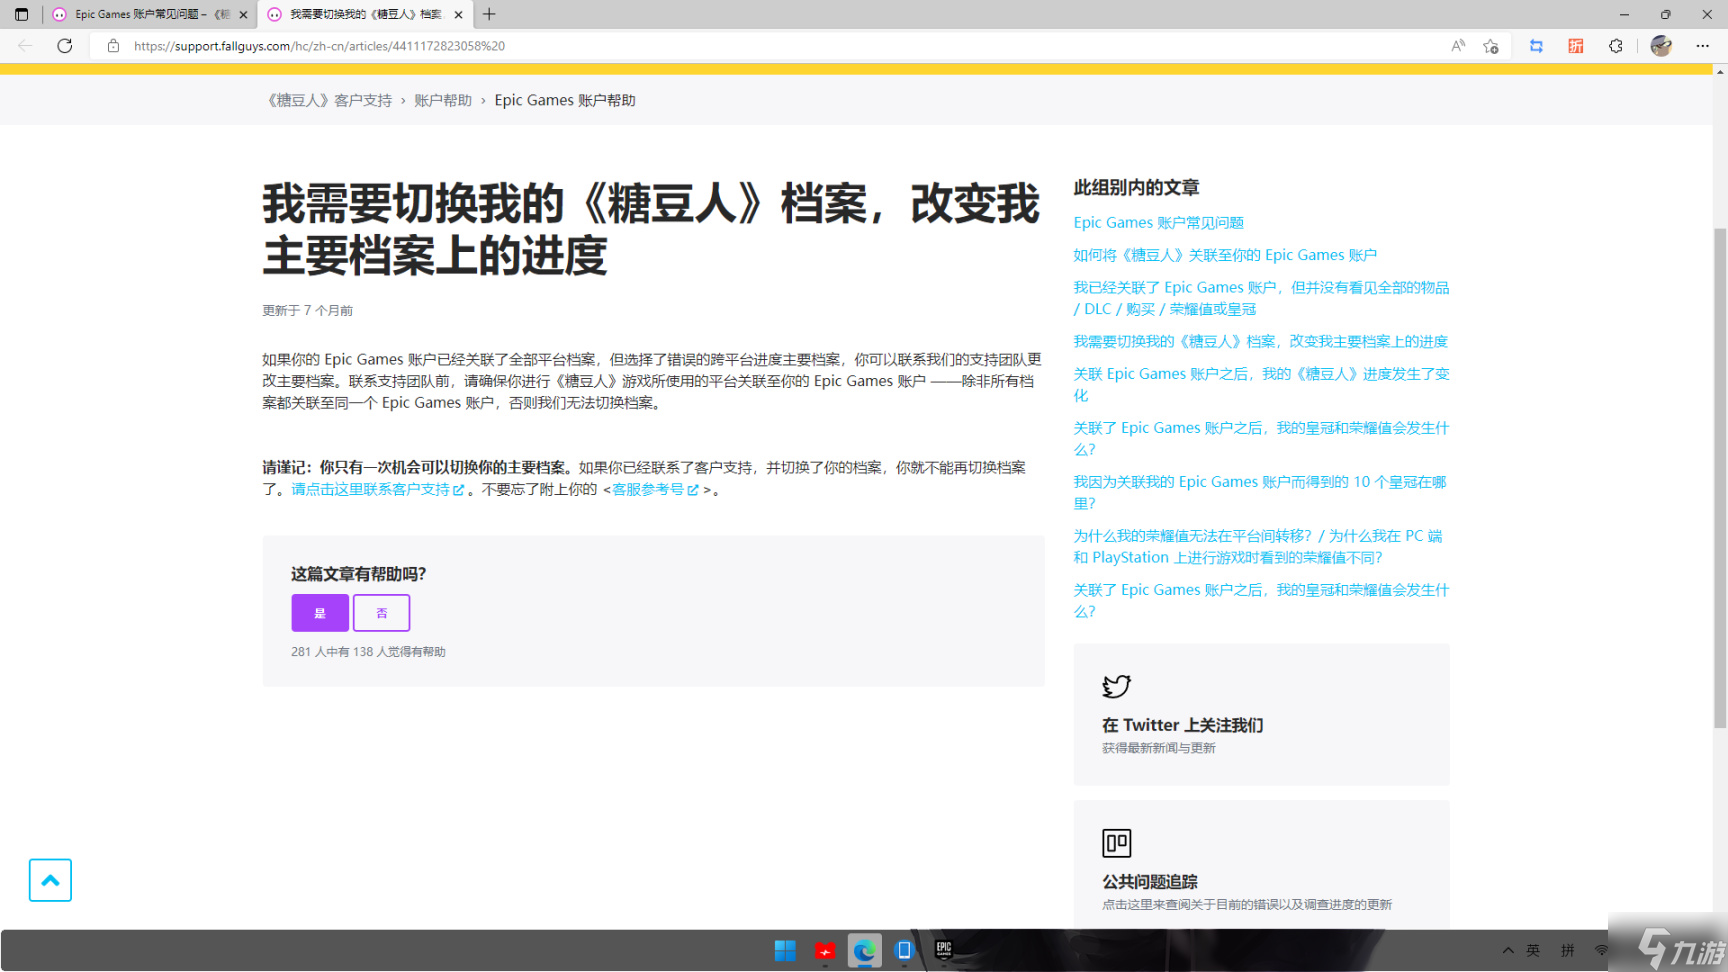Click the scrollbar up arrow
The height and width of the screenshot is (972, 1728).
click(1720, 71)
